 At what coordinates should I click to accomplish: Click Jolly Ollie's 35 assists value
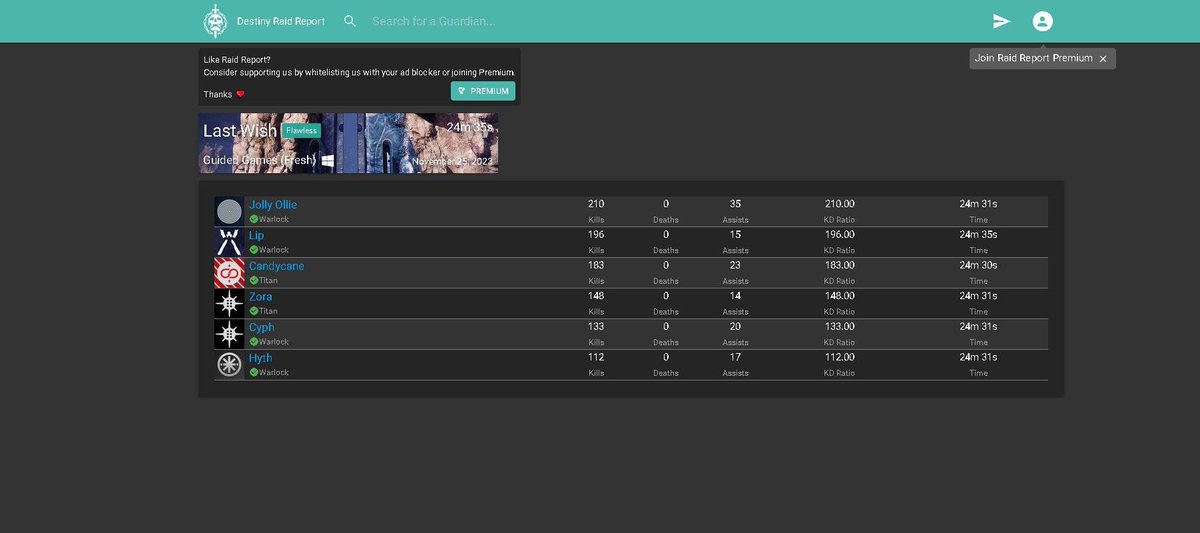tap(735, 204)
